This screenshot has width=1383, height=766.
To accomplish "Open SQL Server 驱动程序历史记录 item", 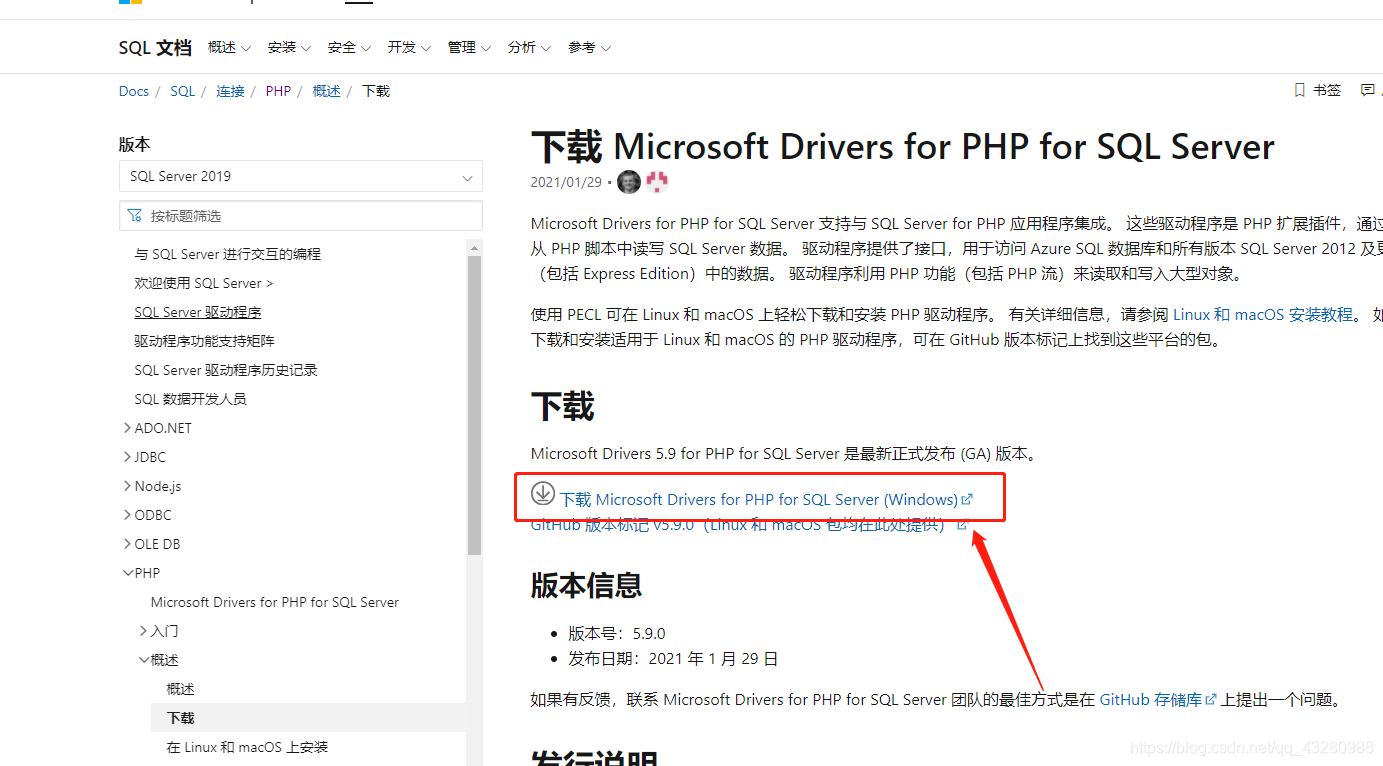I will [226, 370].
